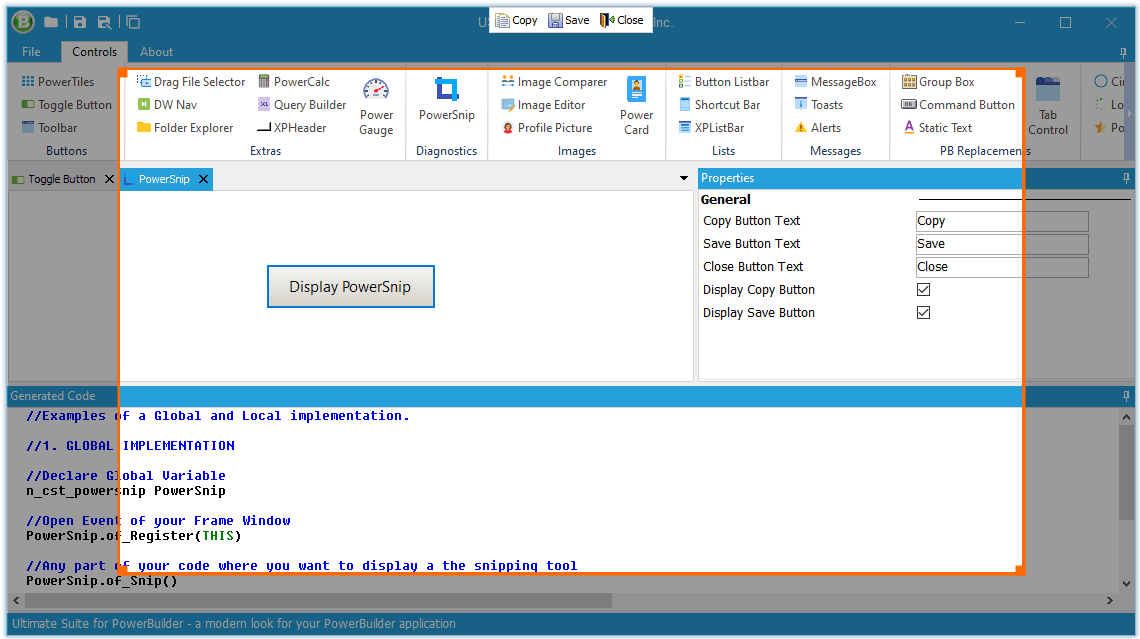Select the Group Box control
Image resolution: width=1140 pixels, height=639 pixels.
click(938, 81)
